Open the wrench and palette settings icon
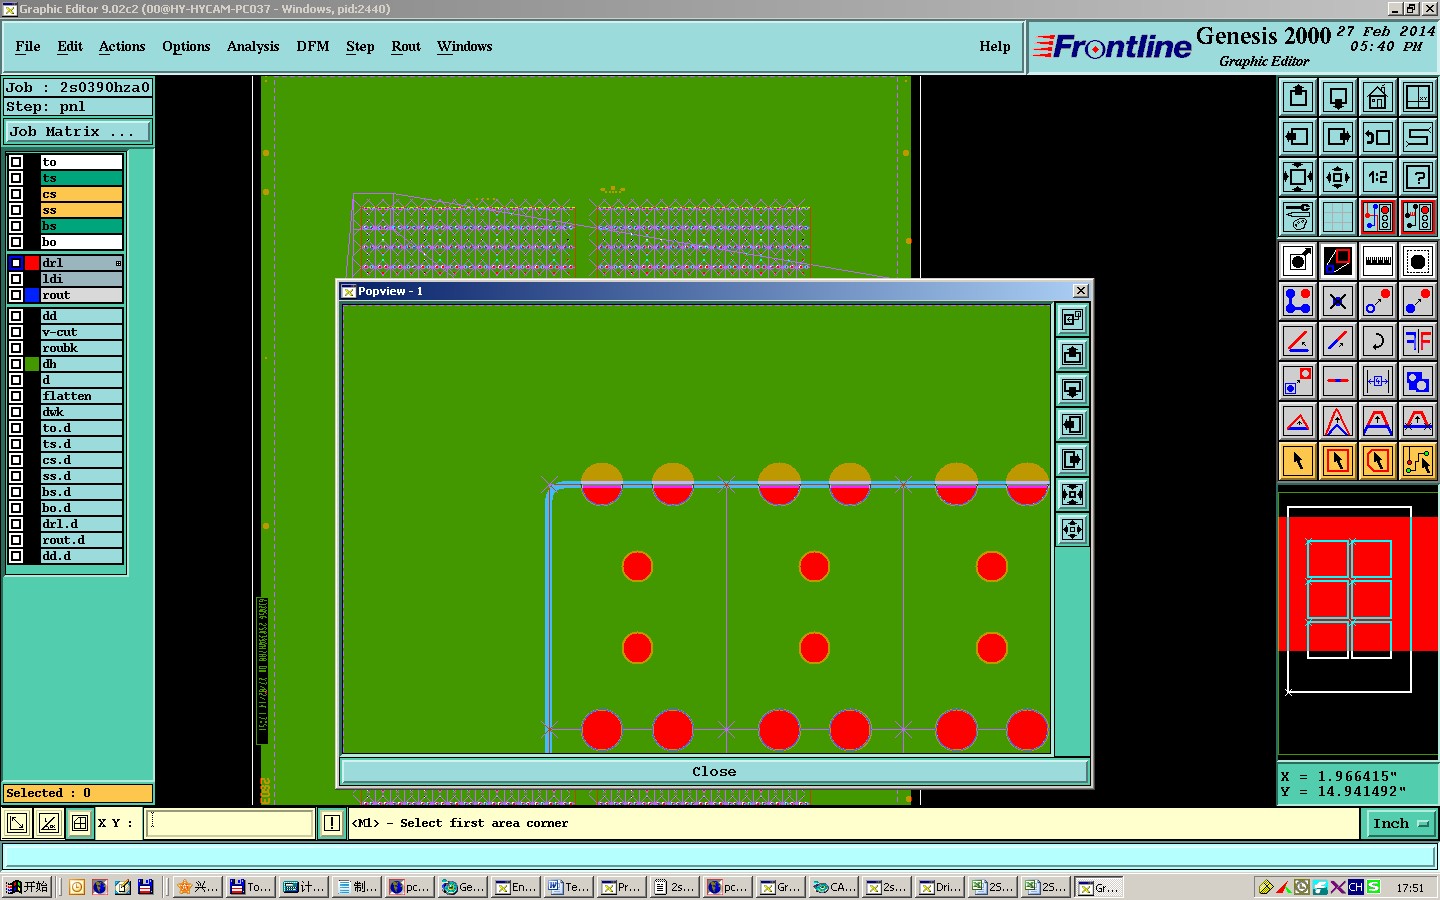Image resolution: width=1440 pixels, height=900 pixels. click(1298, 217)
